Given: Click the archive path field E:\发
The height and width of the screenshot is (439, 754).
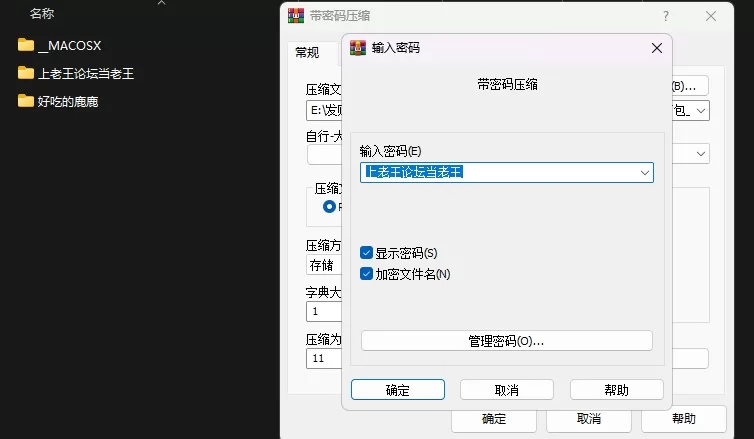Looking at the screenshot, I should [x=324, y=111].
